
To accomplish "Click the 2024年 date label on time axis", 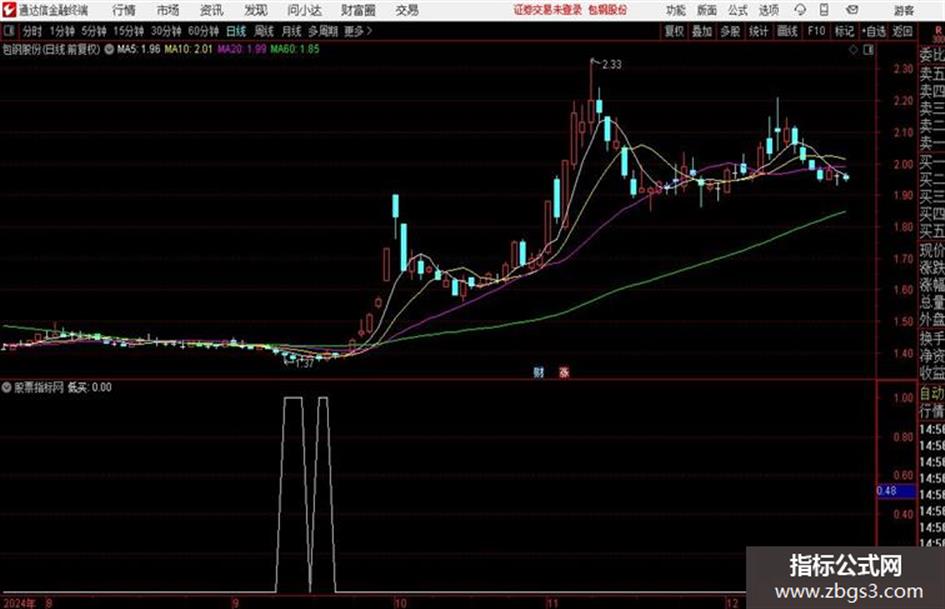I will (x=18, y=603).
